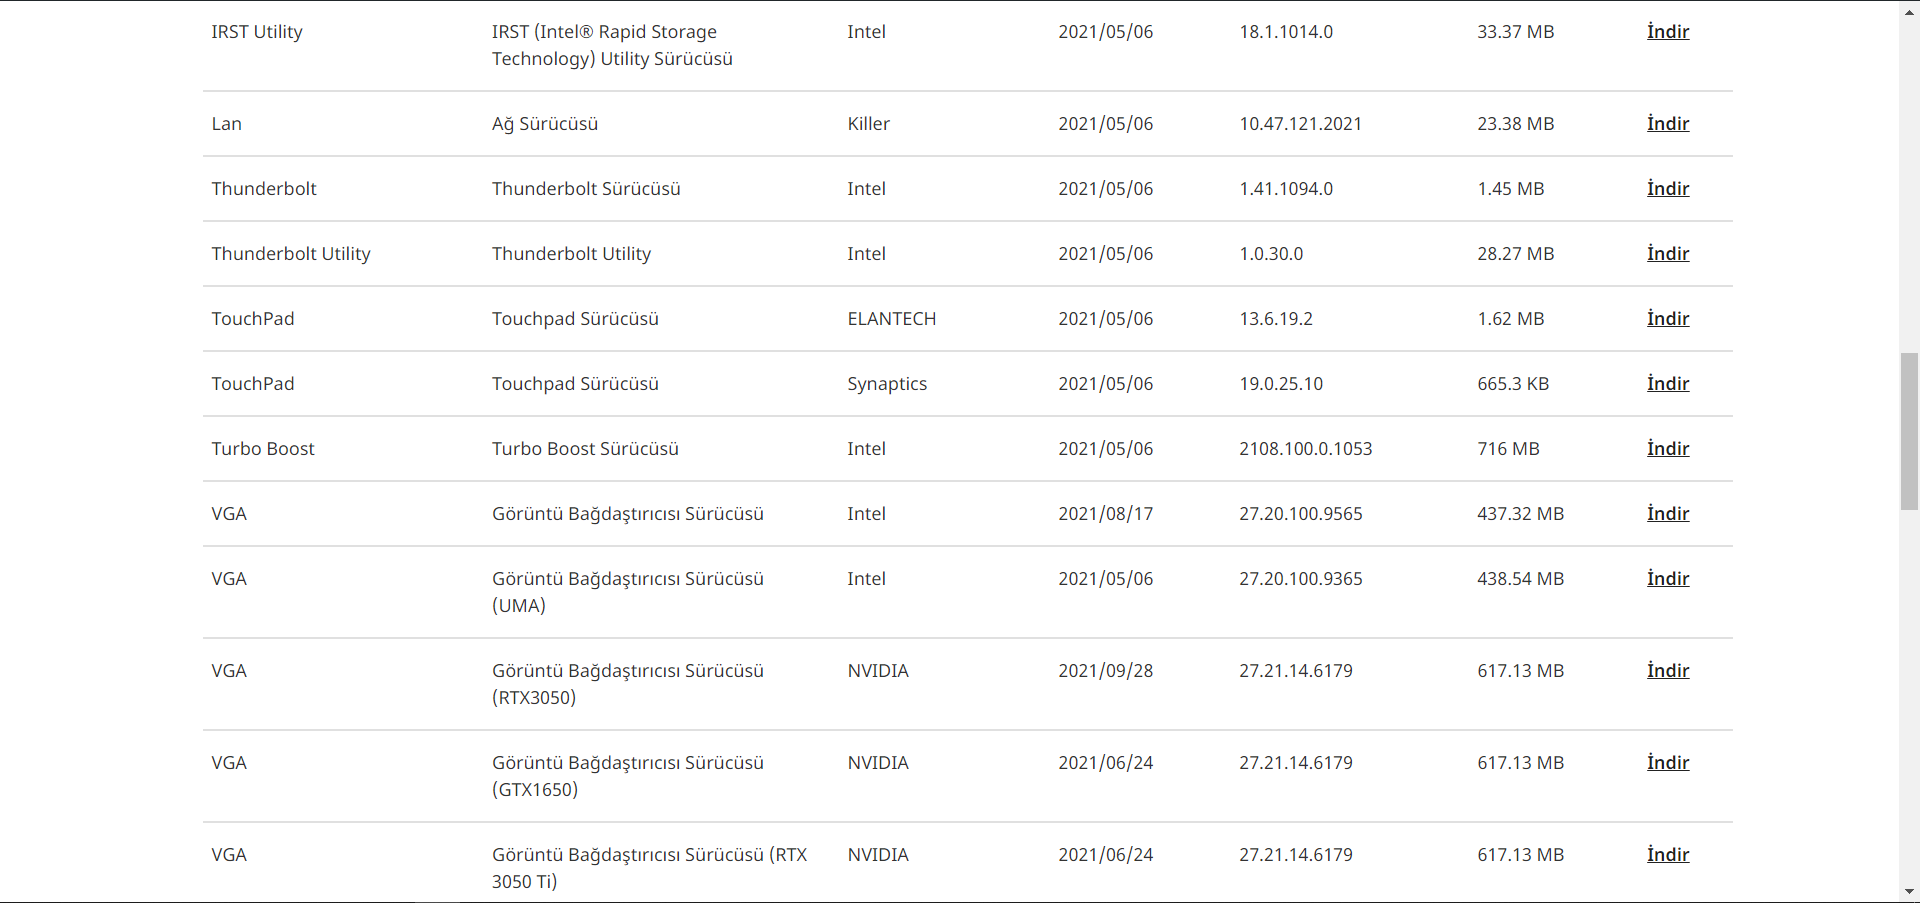The height and width of the screenshot is (903, 1920).
Task: Click the vertical scrollbar thumb
Action: 1909,431
